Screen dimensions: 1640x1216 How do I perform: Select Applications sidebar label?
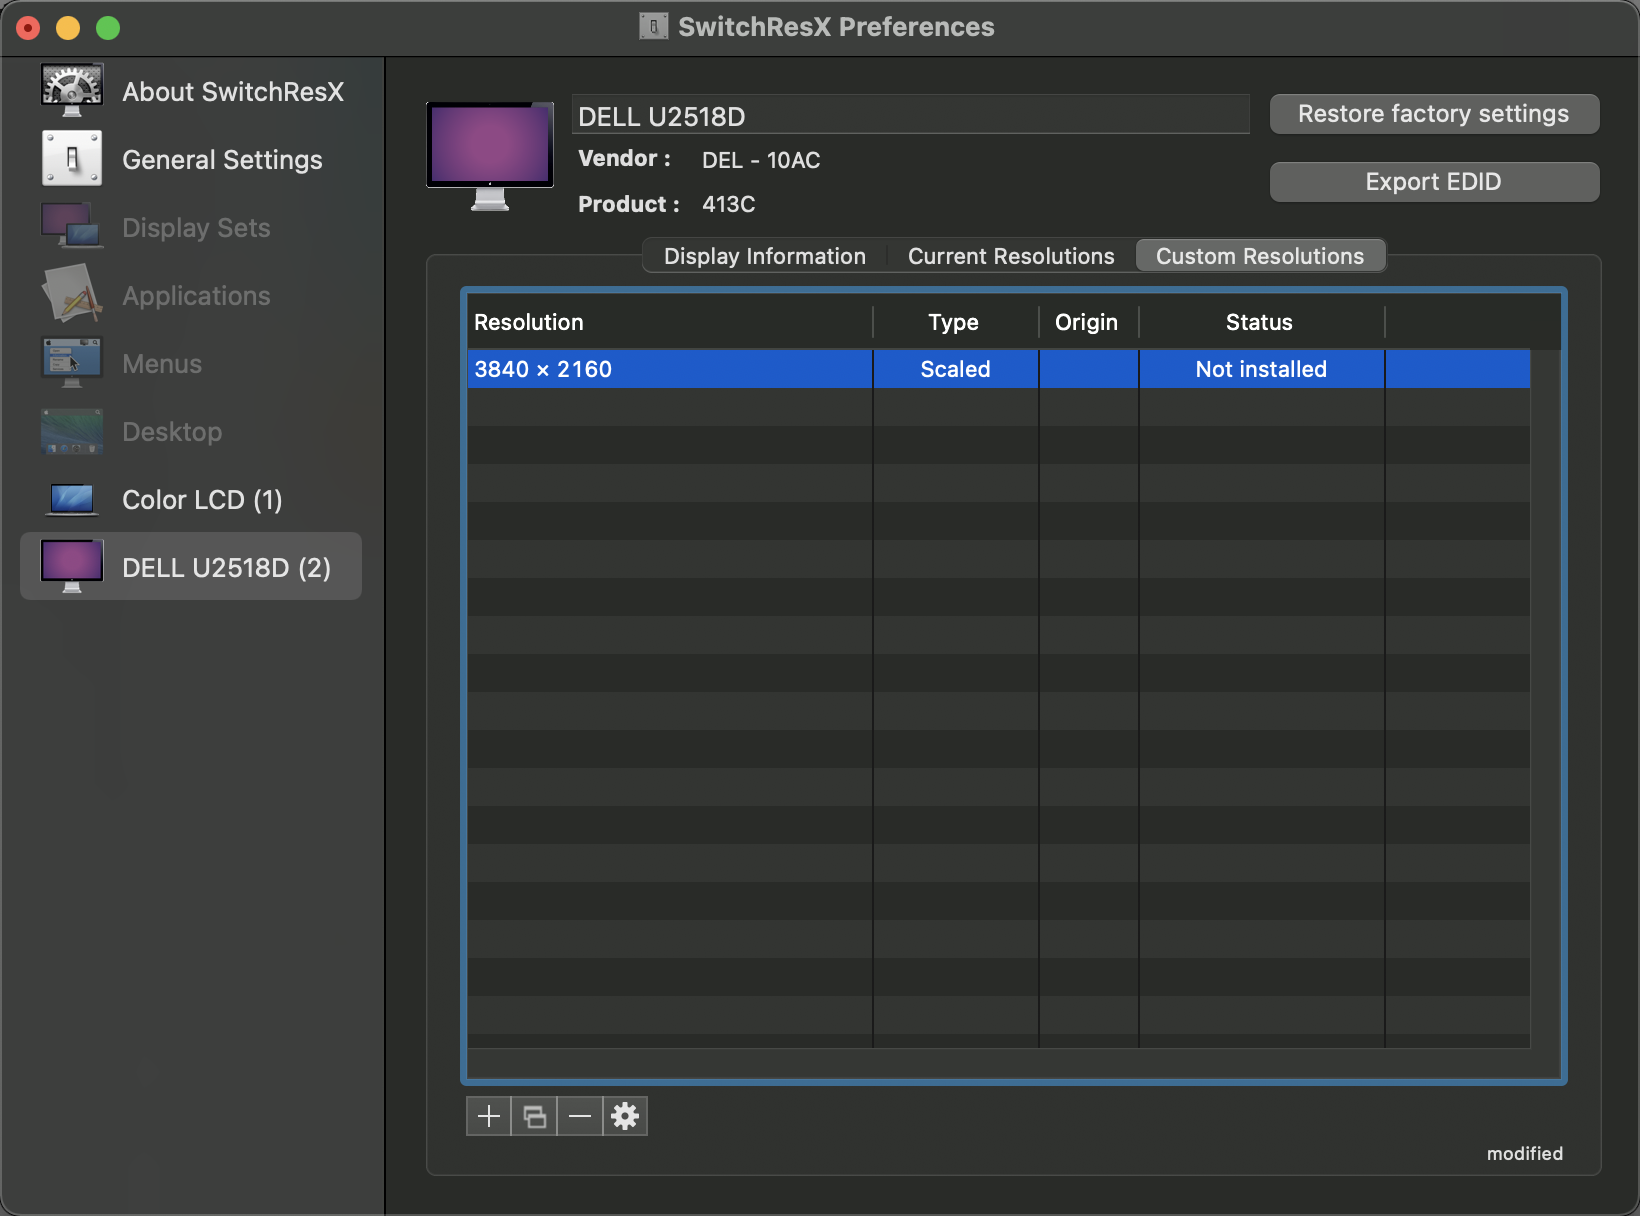(x=196, y=296)
